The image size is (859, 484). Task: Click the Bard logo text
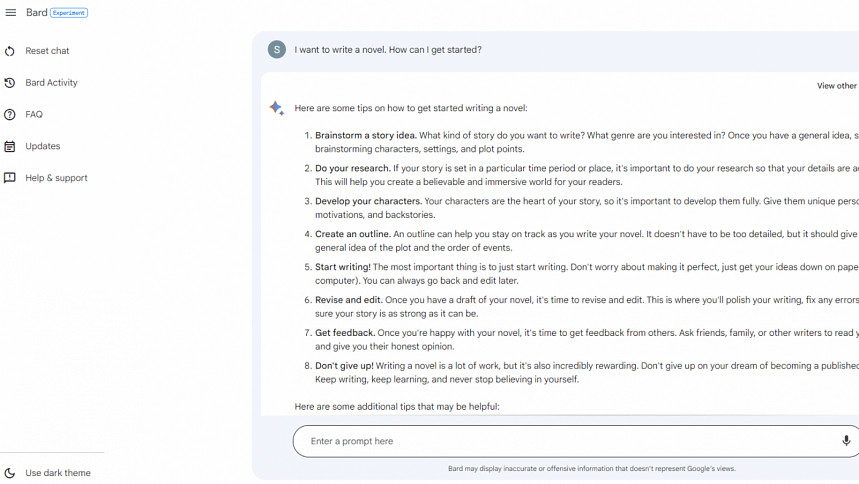(x=36, y=13)
